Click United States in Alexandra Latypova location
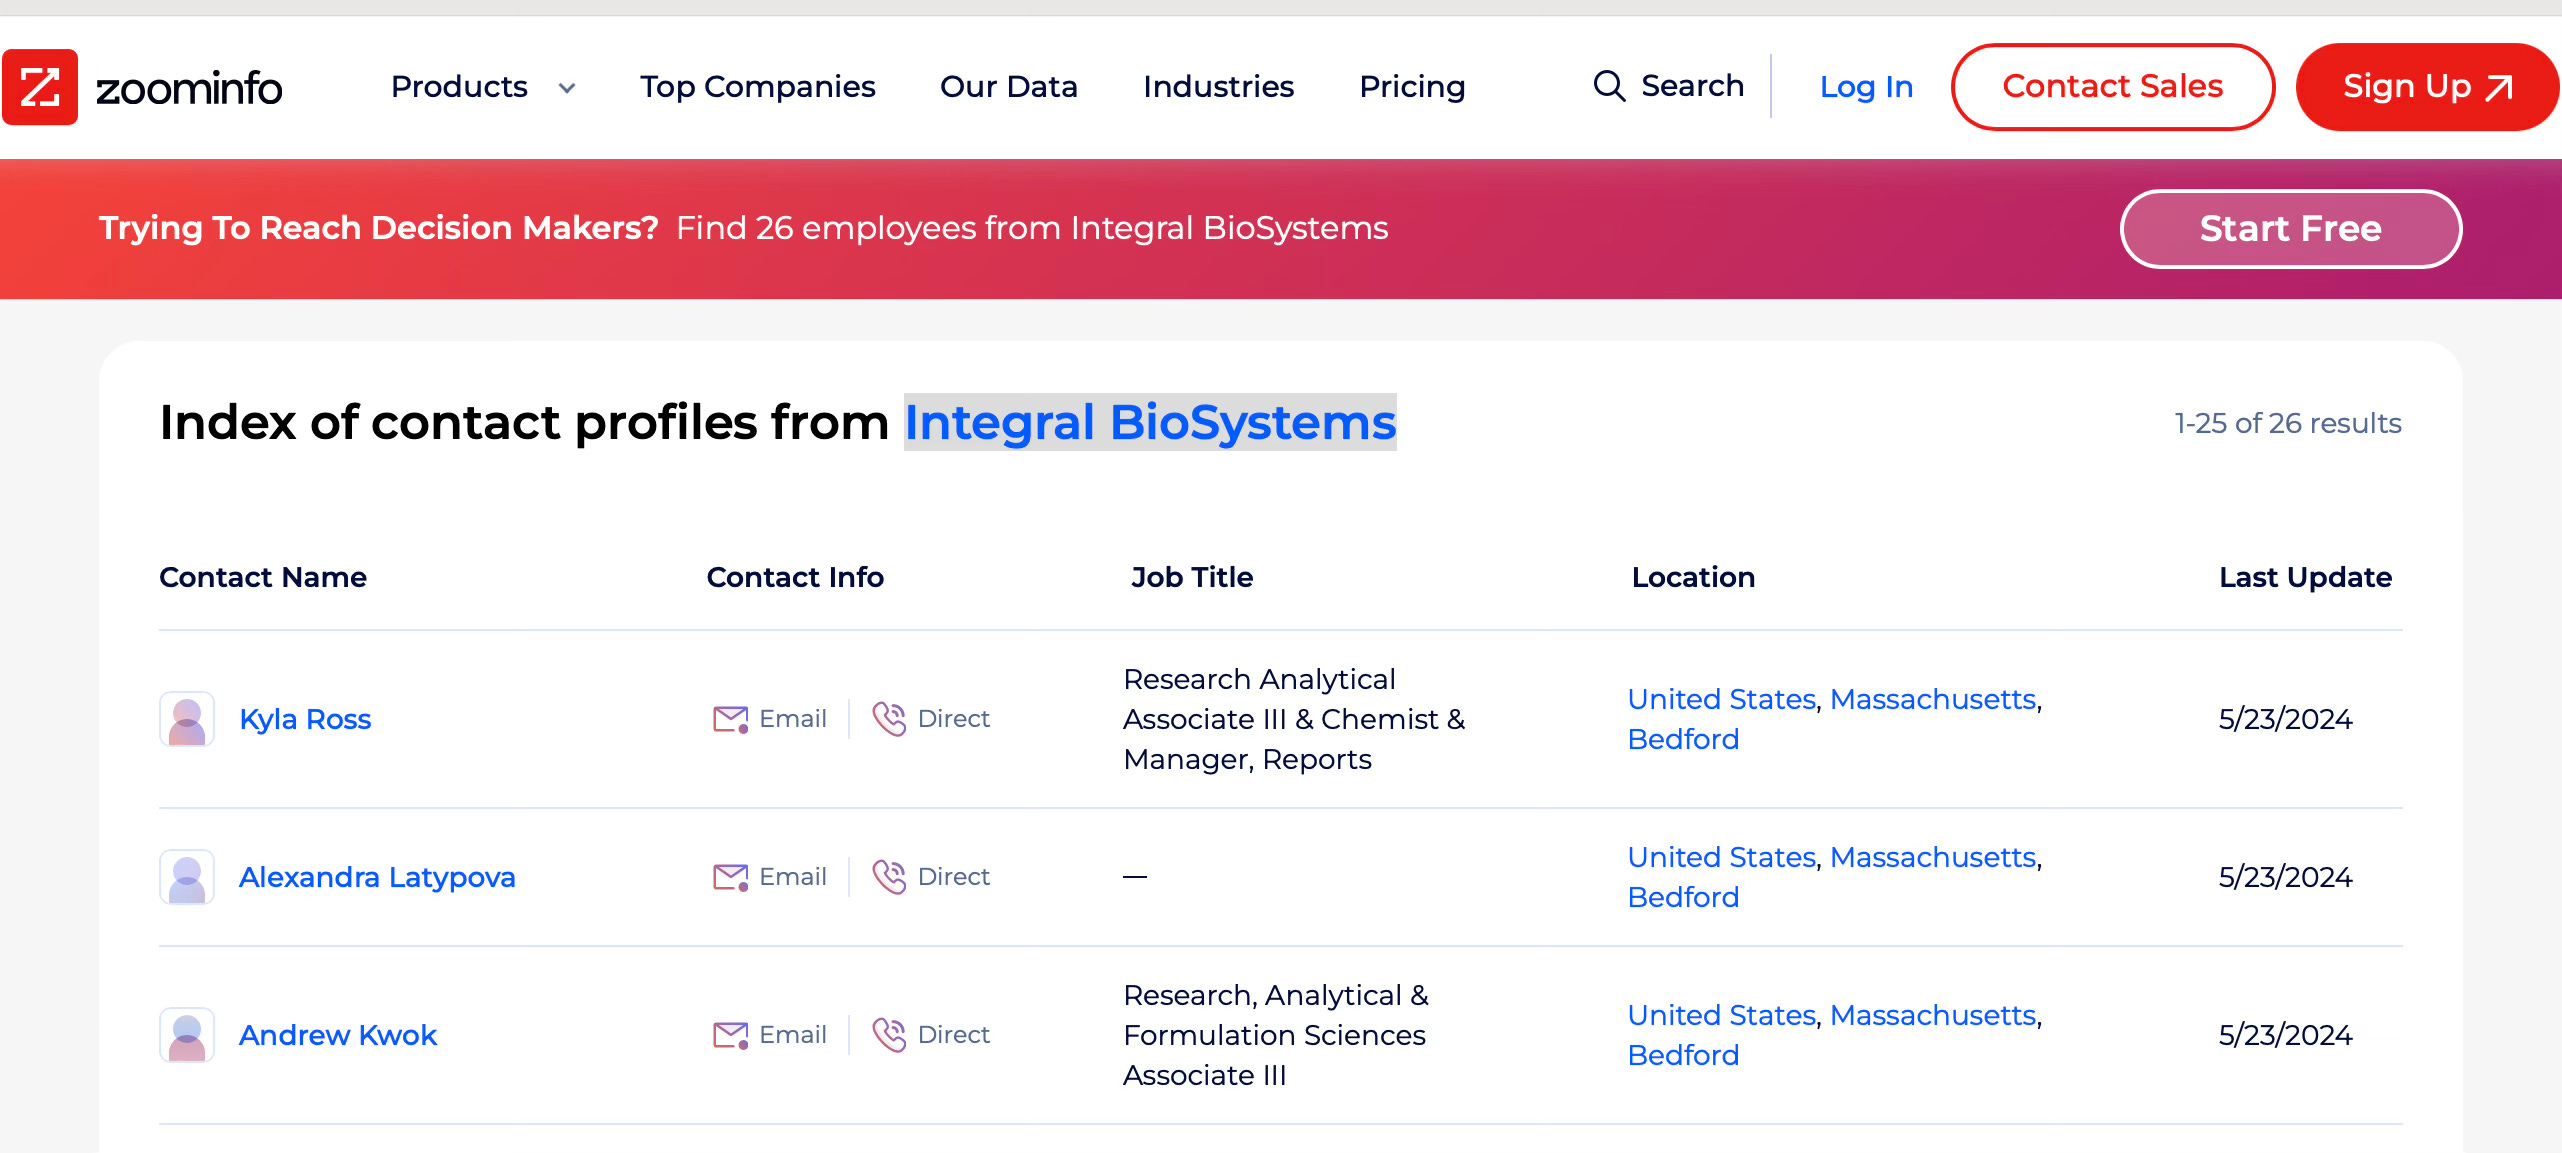The width and height of the screenshot is (2562, 1153). point(1722,857)
